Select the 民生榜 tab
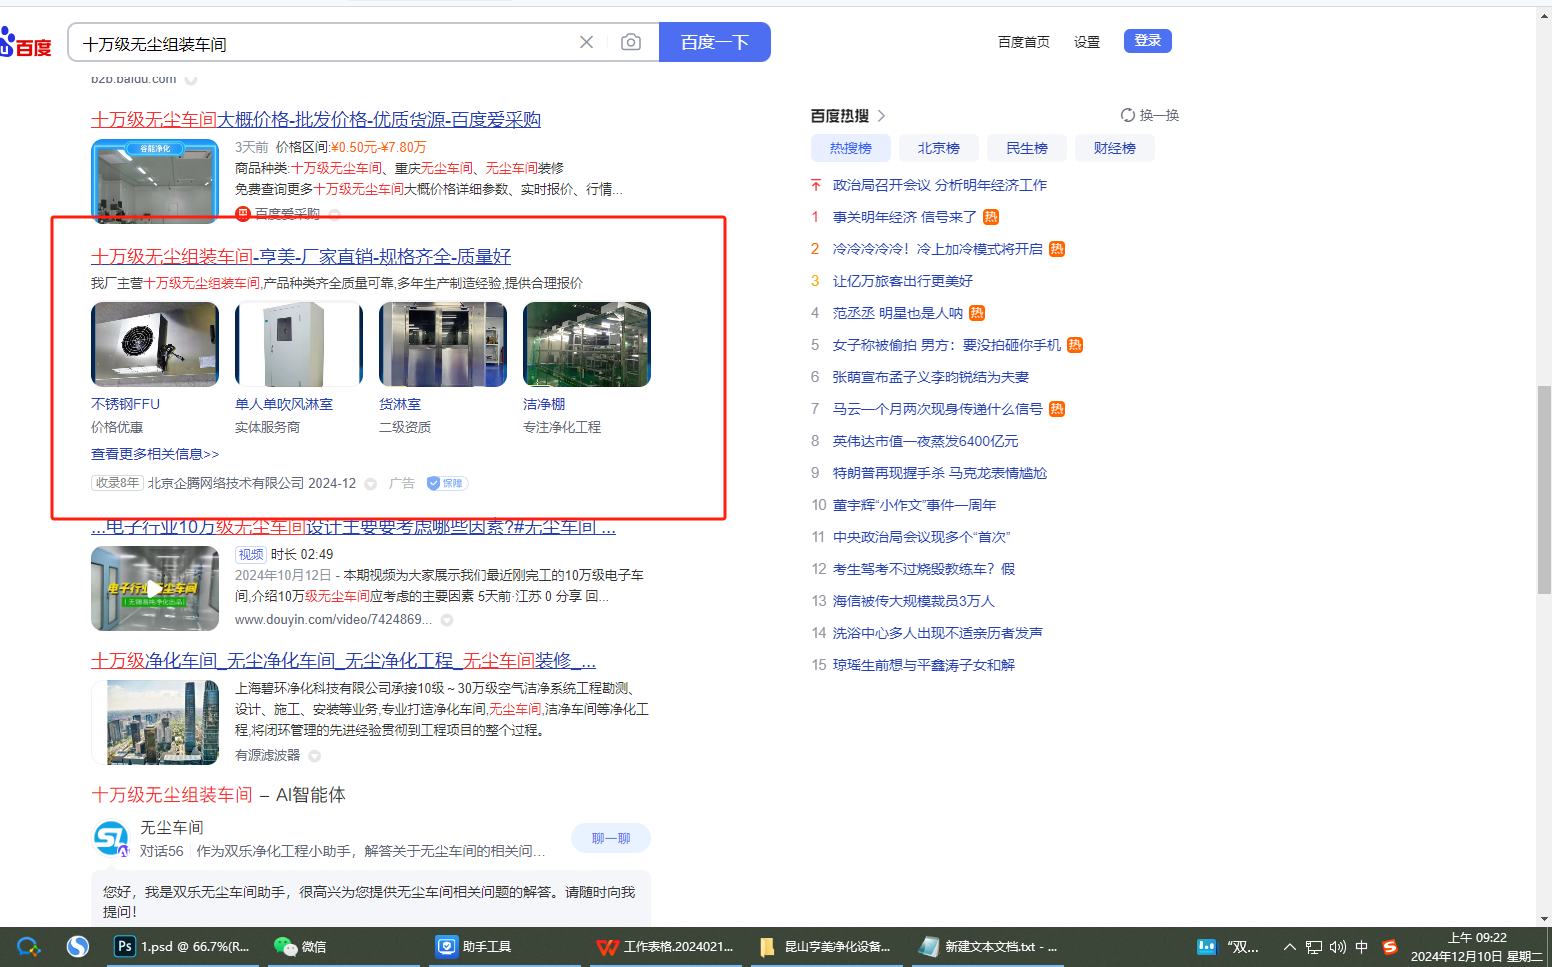 point(1026,148)
